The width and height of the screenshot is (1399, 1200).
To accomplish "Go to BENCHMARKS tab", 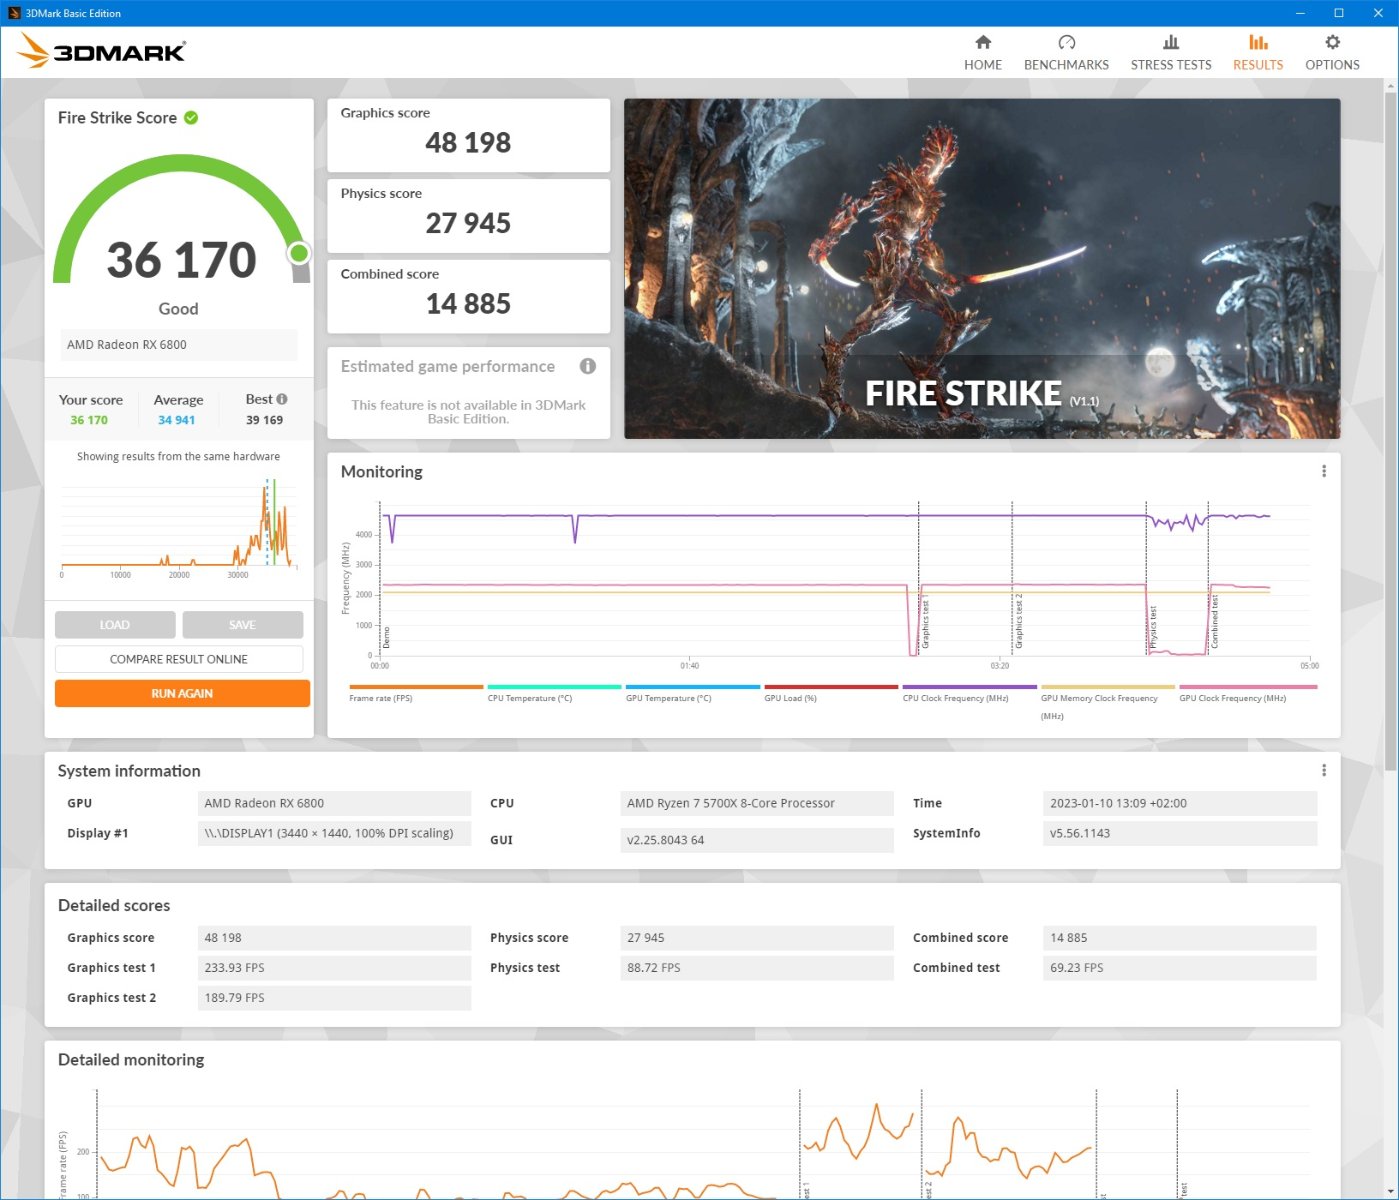I will pyautogui.click(x=1066, y=53).
